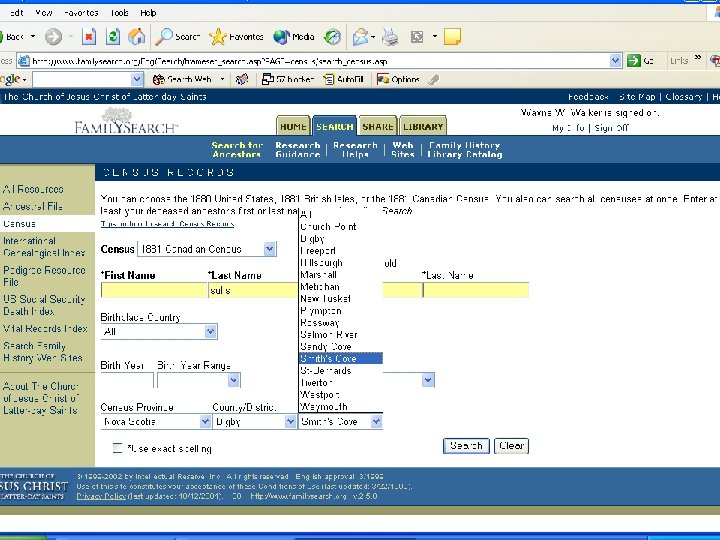Open the Tools menu

coord(119,13)
